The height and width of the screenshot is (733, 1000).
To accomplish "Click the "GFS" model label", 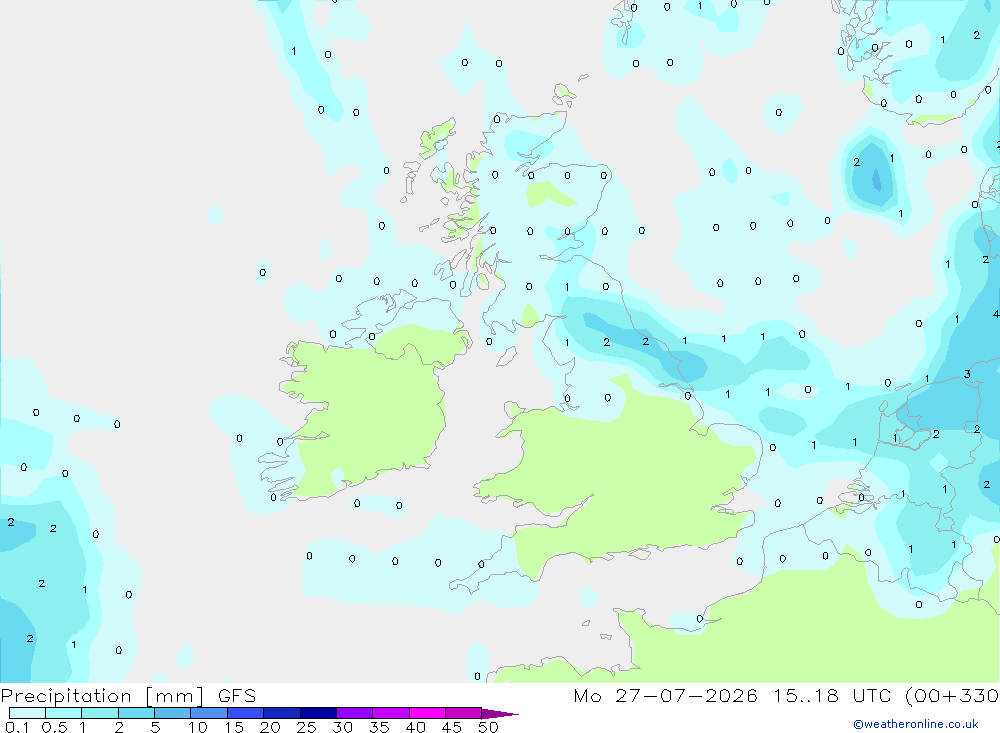I will tap(237, 695).
